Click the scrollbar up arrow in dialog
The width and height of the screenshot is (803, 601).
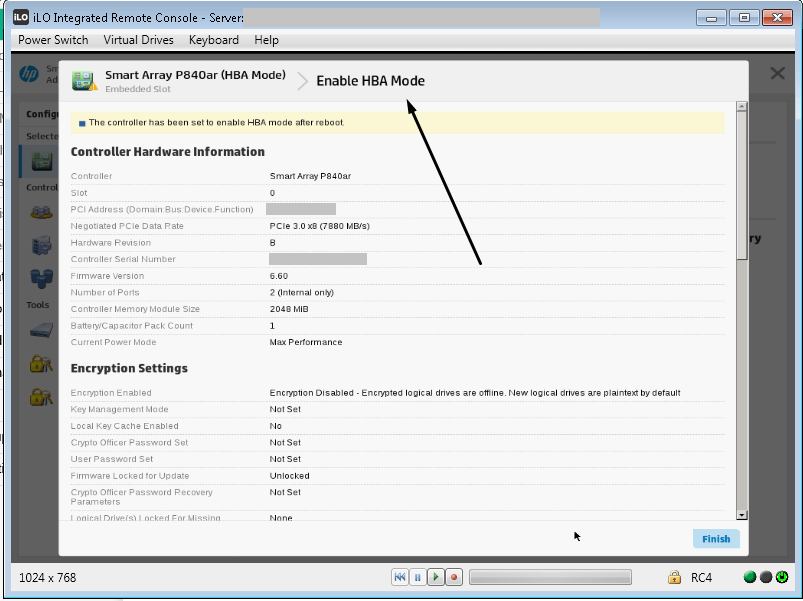(x=742, y=106)
